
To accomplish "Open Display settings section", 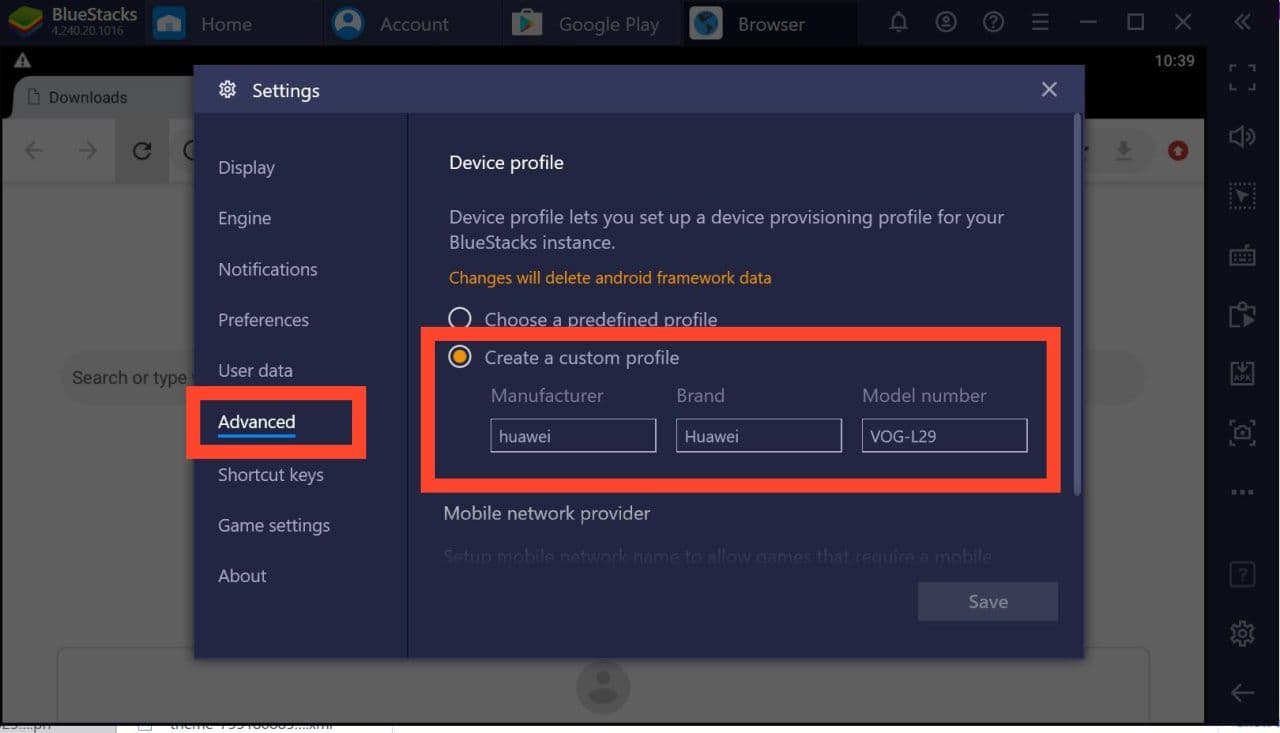I will tap(246, 168).
